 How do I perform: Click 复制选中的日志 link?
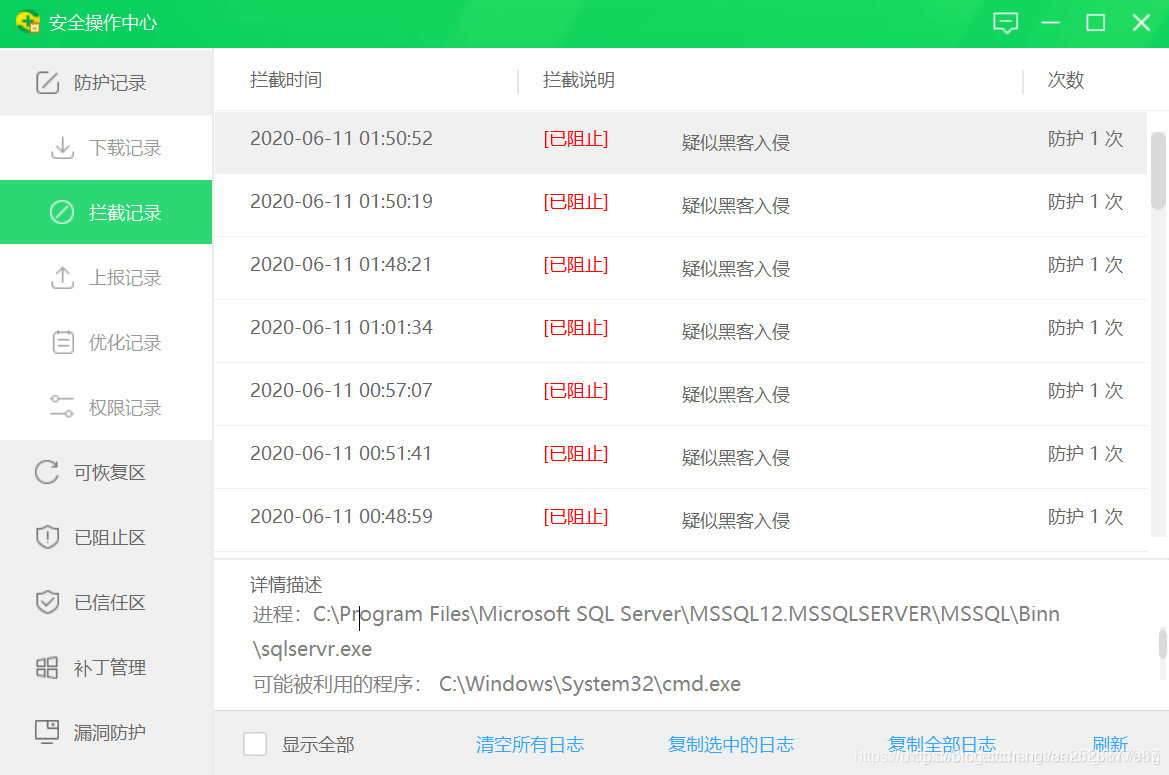pyautogui.click(x=731, y=744)
